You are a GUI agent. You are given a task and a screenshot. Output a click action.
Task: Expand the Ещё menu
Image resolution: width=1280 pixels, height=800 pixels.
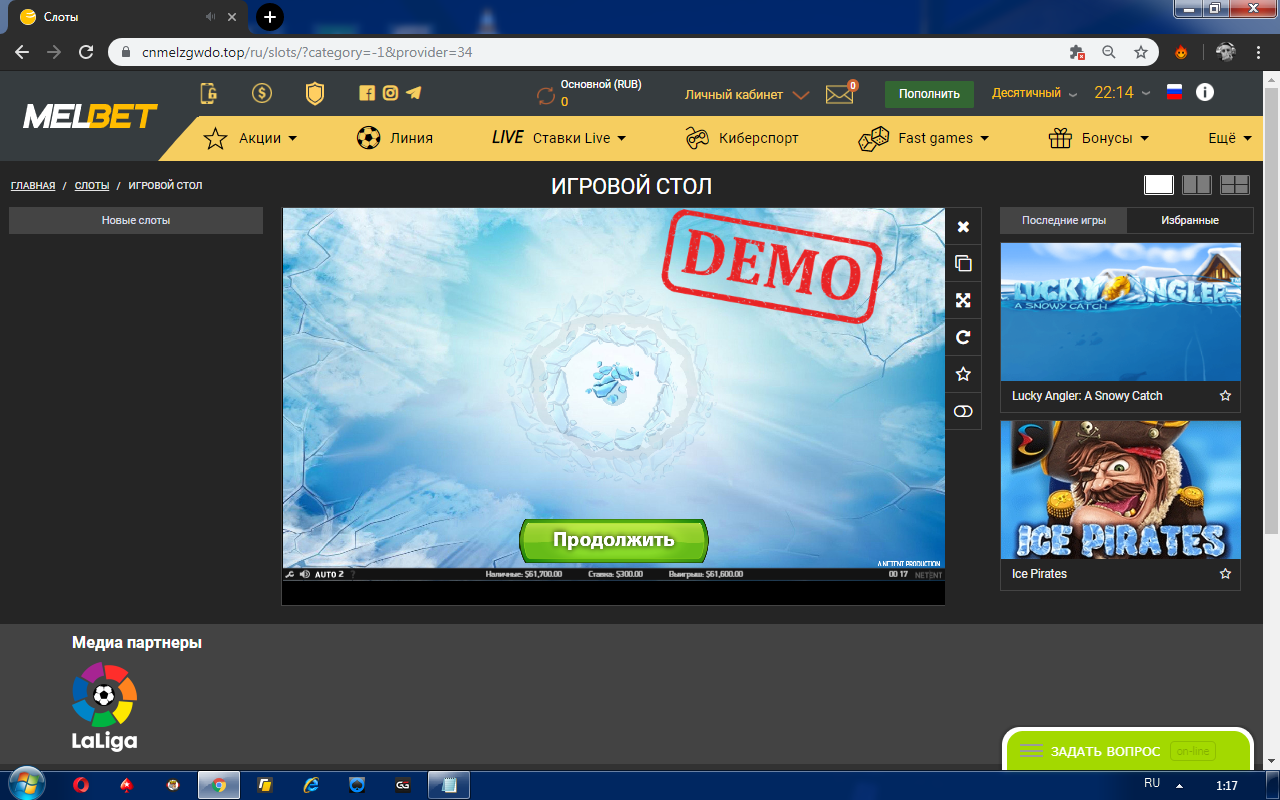click(x=1230, y=138)
